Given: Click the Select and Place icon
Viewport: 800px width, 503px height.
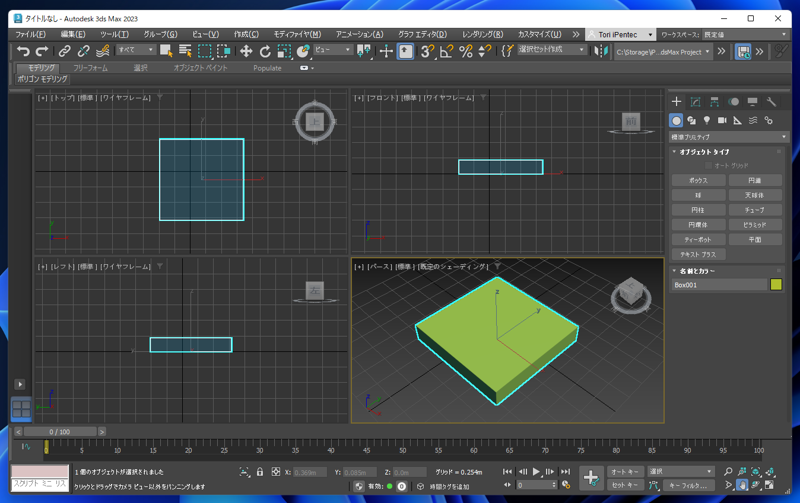Looking at the screenshot, I should (303, 51).
